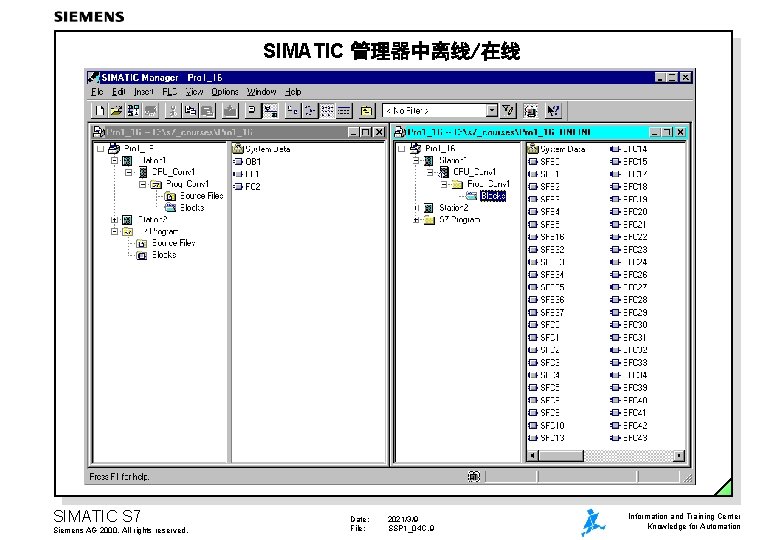780x540 pixels.
Task: Collapse CPU_Conv1 node in offline tree
Action: 129,172
